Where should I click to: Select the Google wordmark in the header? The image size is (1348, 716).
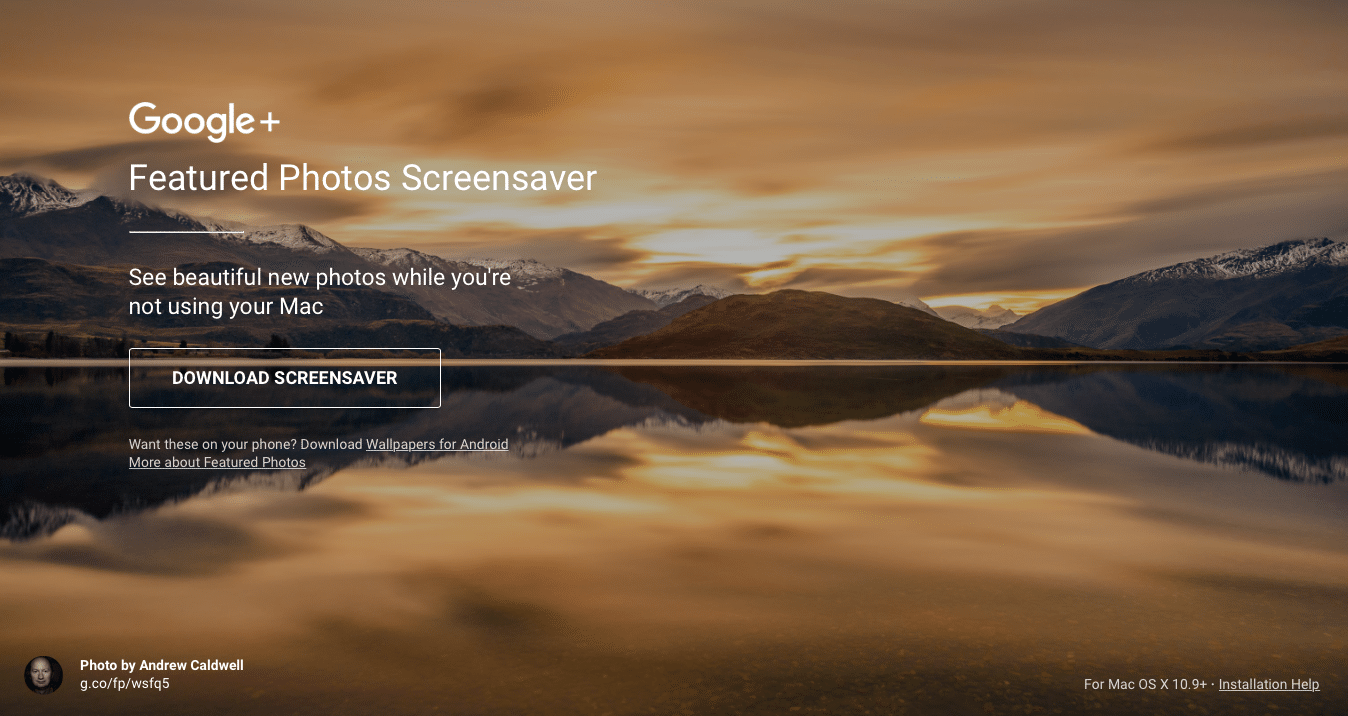coord(190,121)
